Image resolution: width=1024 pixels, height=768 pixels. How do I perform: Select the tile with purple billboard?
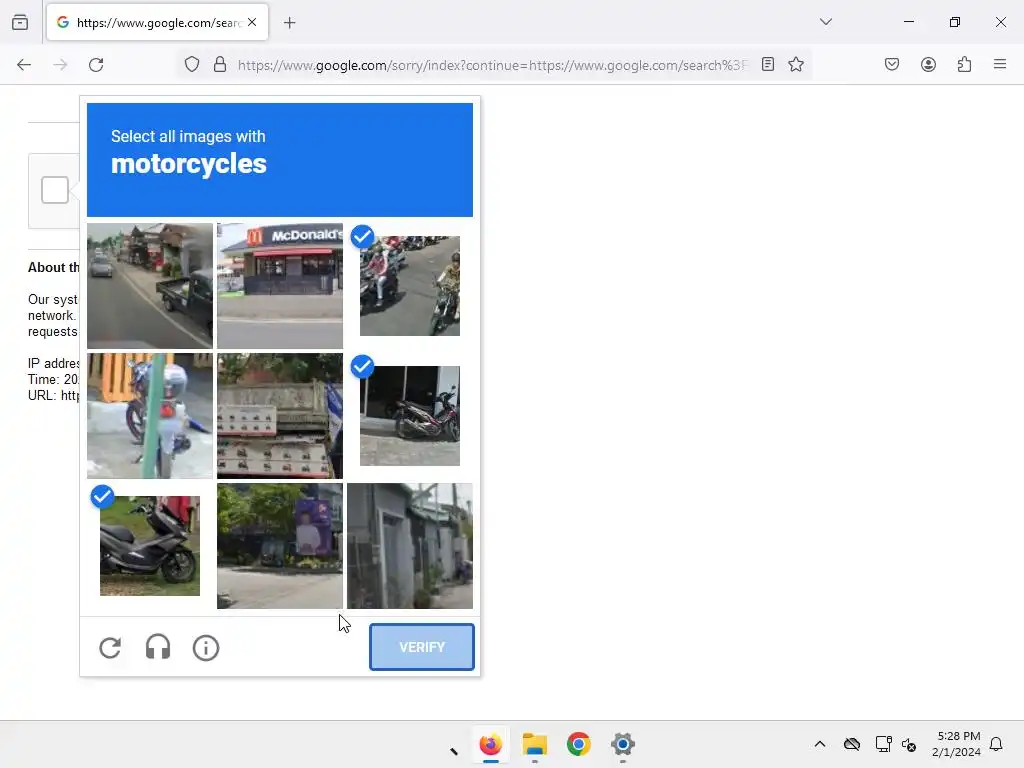[280, 545]
